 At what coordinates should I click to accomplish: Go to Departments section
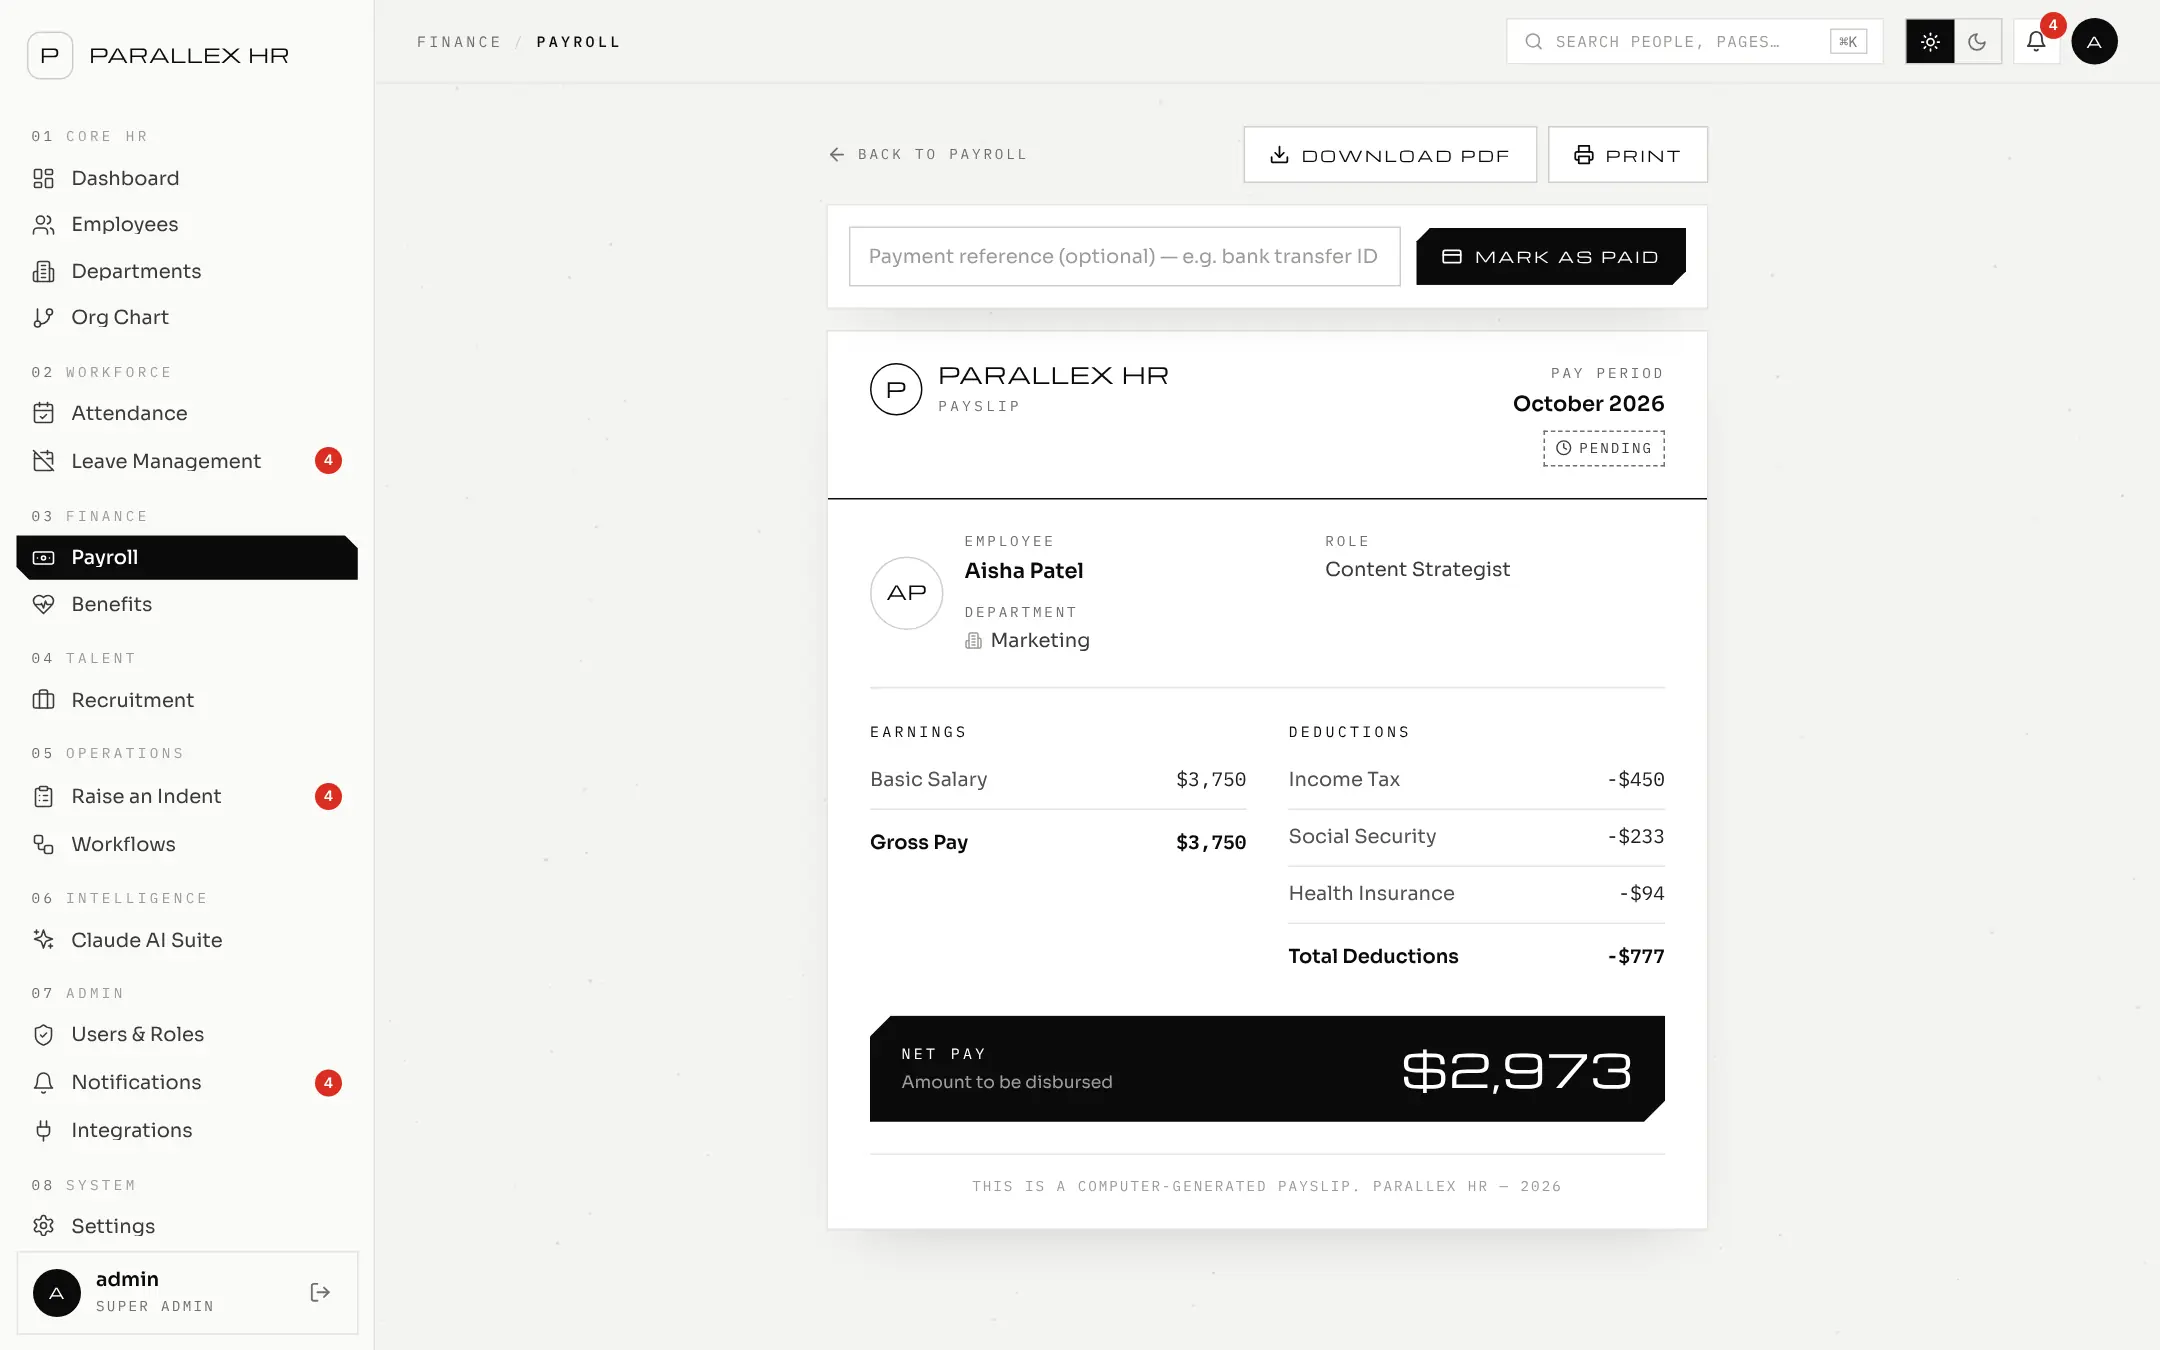[x=187, y=271]
